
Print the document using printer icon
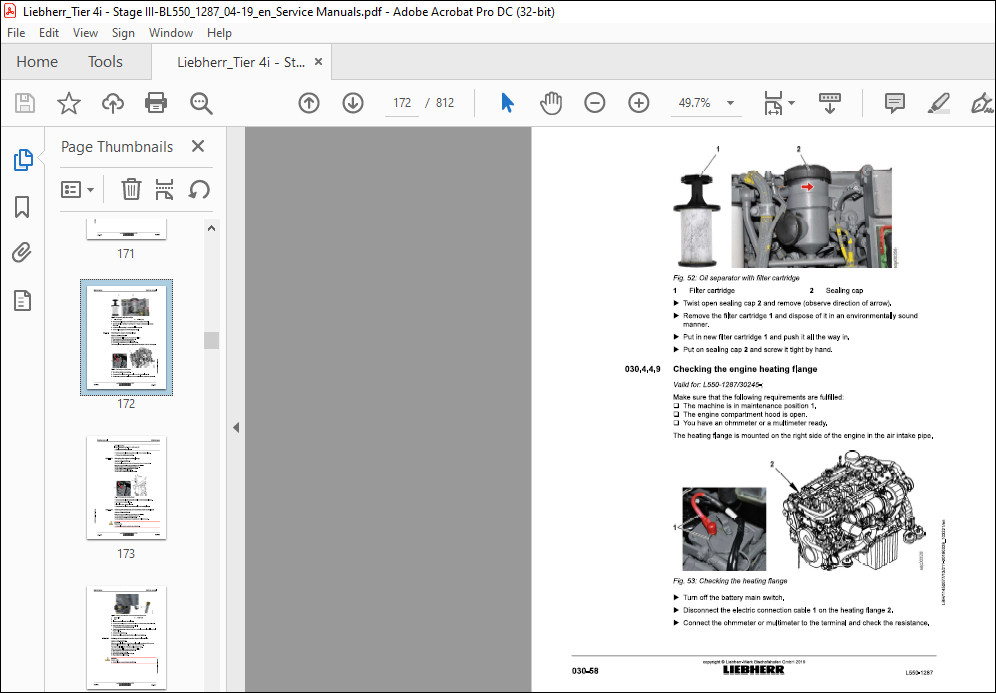pyautogui.click(x=156, y=103)
